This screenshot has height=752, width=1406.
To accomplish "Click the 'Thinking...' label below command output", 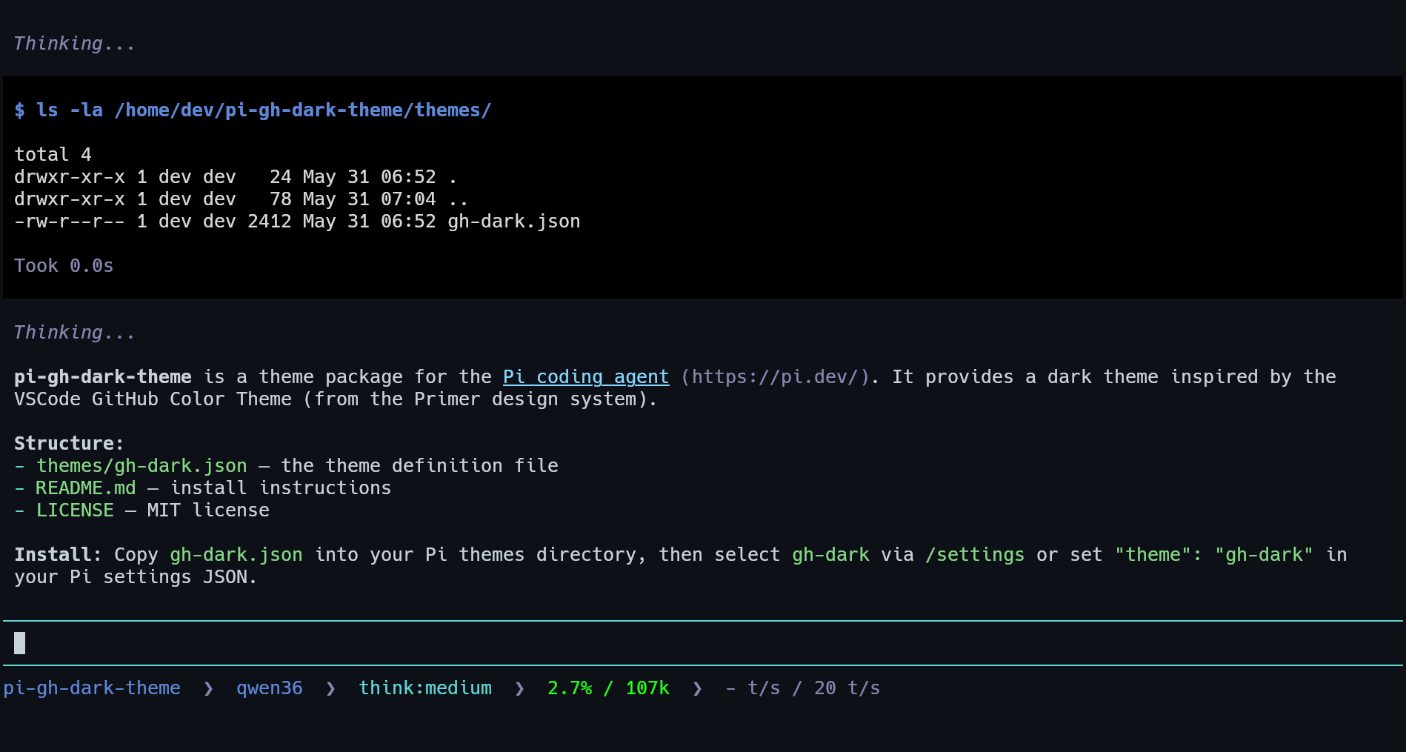I will [x=75, y=332].
